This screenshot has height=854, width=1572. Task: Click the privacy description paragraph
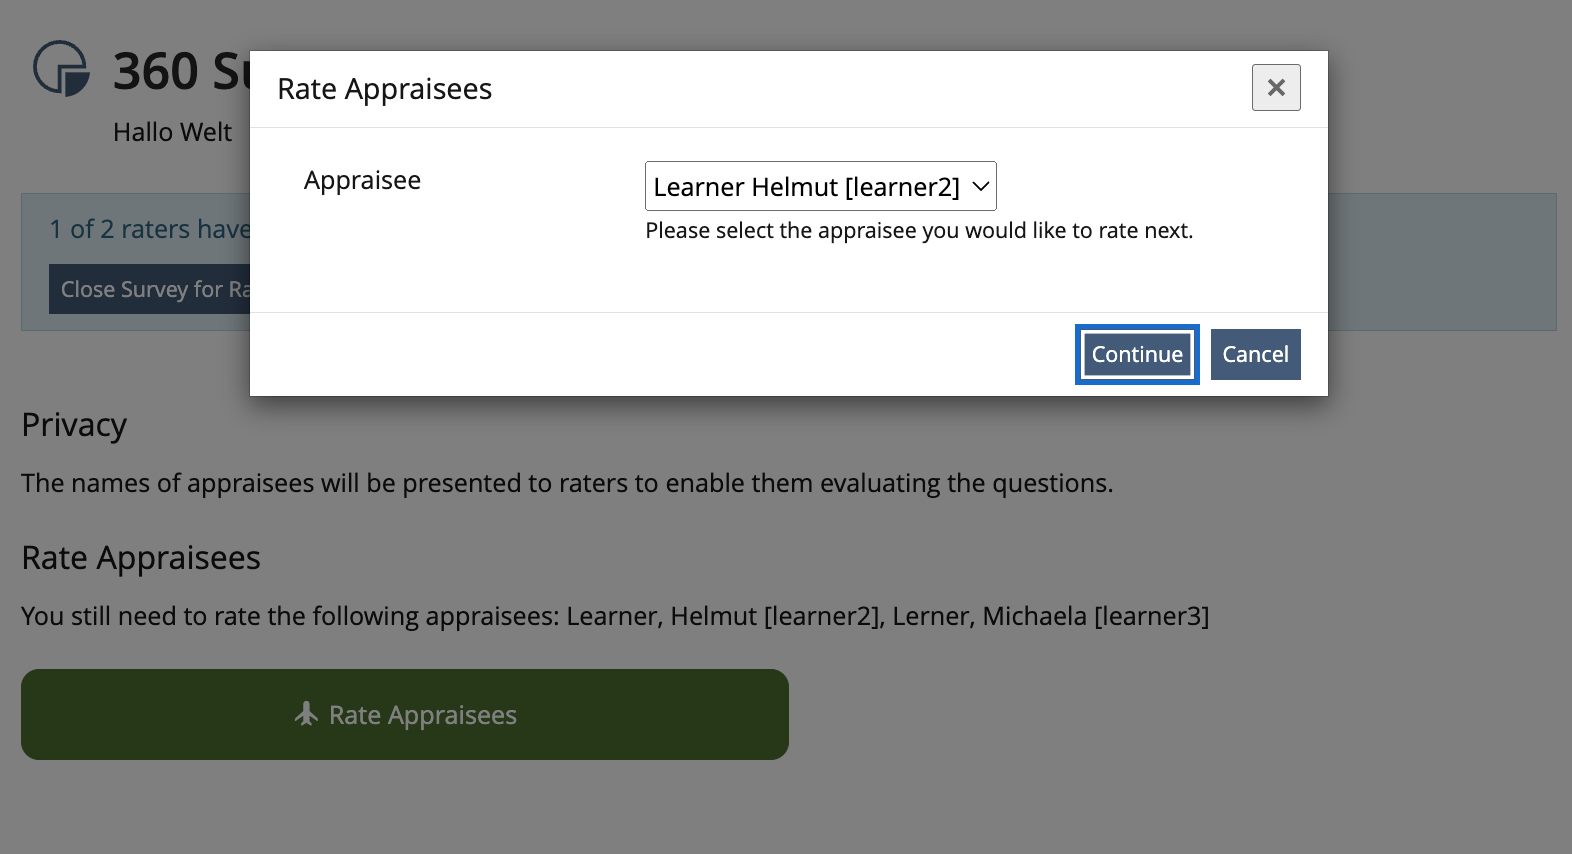click(x=567, y=484)
